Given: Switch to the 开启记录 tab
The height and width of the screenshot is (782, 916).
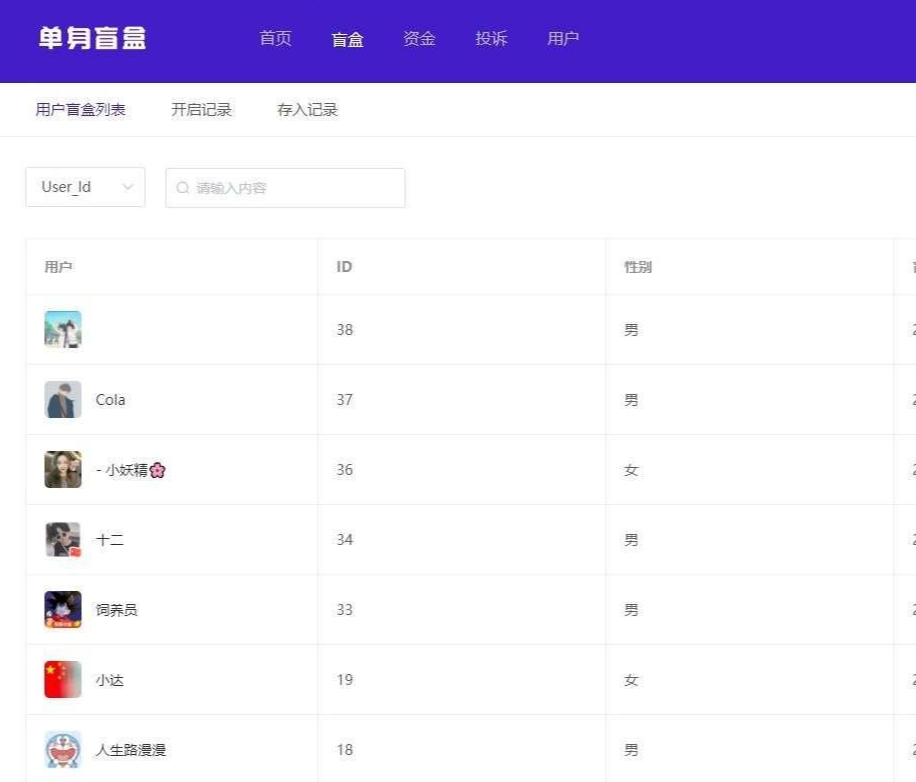Looking at the screenshot, I should click(202, 109).
